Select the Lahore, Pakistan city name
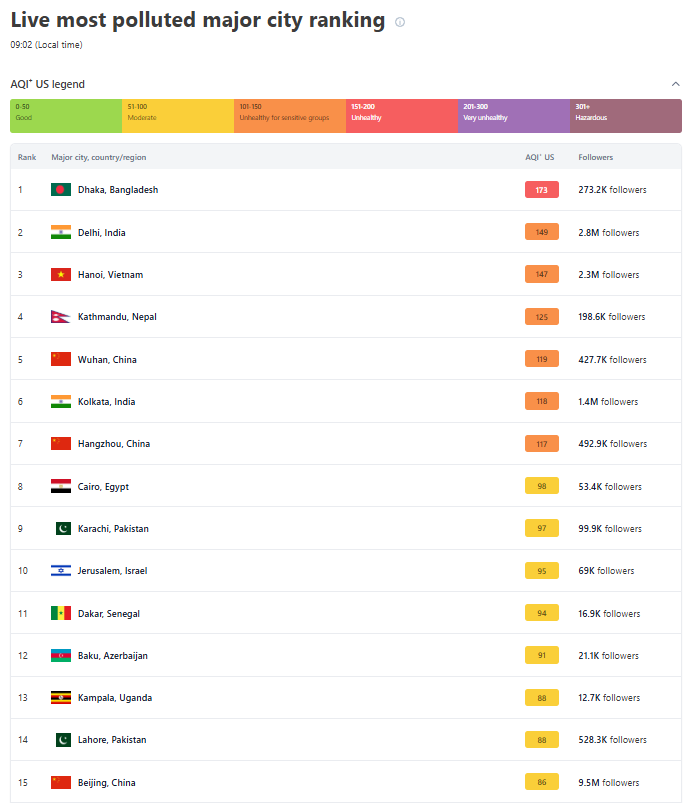 click(x=112, y=740)
